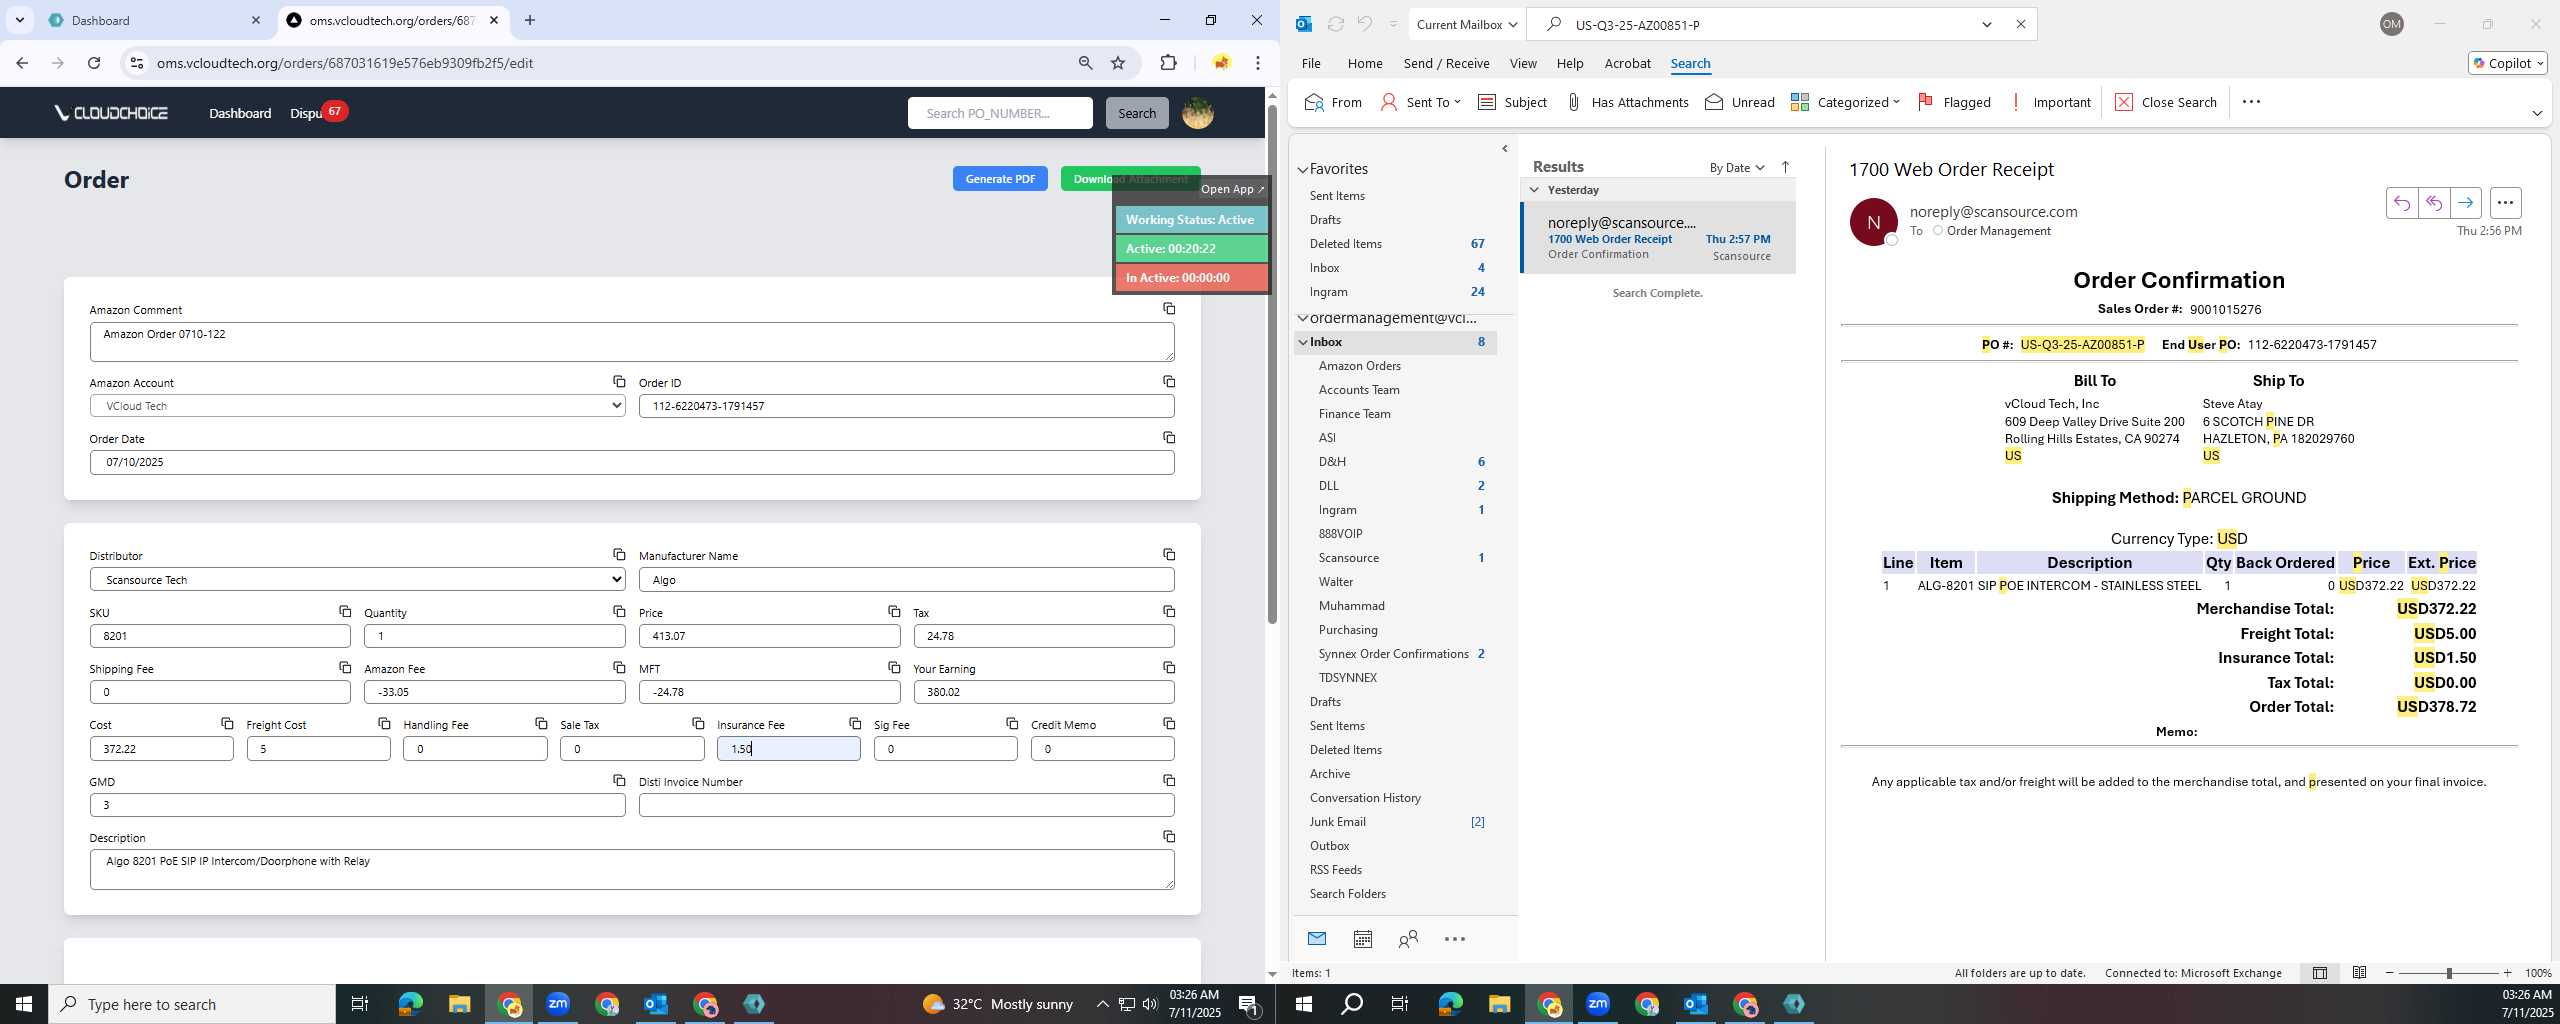The width and height of the screenshot is (2560, 1024).
Task: Copy the Tax value
Action: pos(1169,611)
